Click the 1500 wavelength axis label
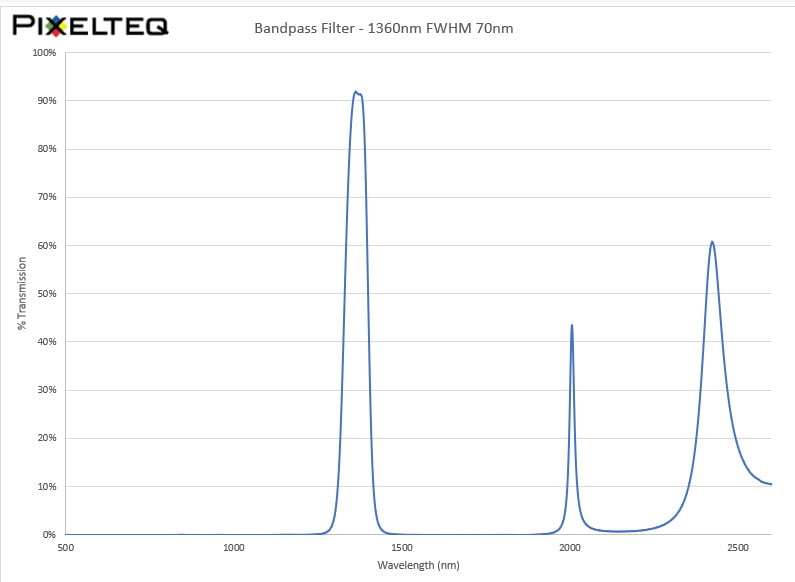Screen dimensions: 795x582 (402, 548)
